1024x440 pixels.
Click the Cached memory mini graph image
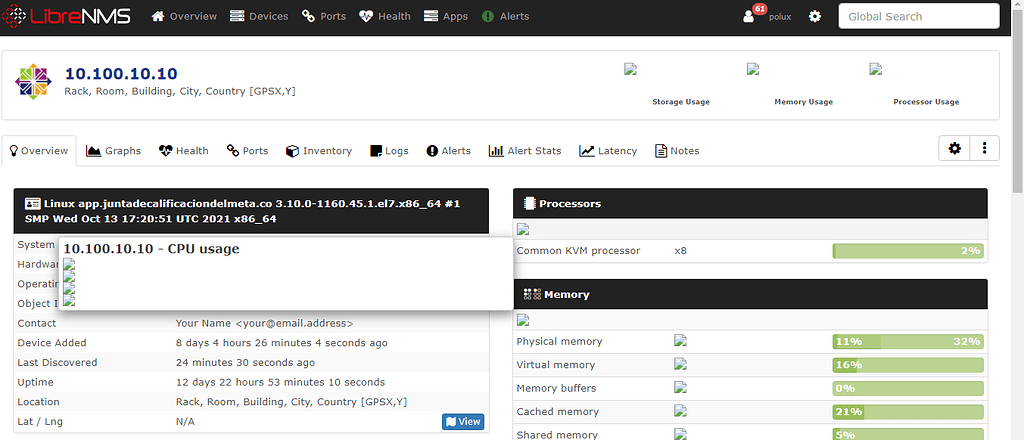[680, 411]
